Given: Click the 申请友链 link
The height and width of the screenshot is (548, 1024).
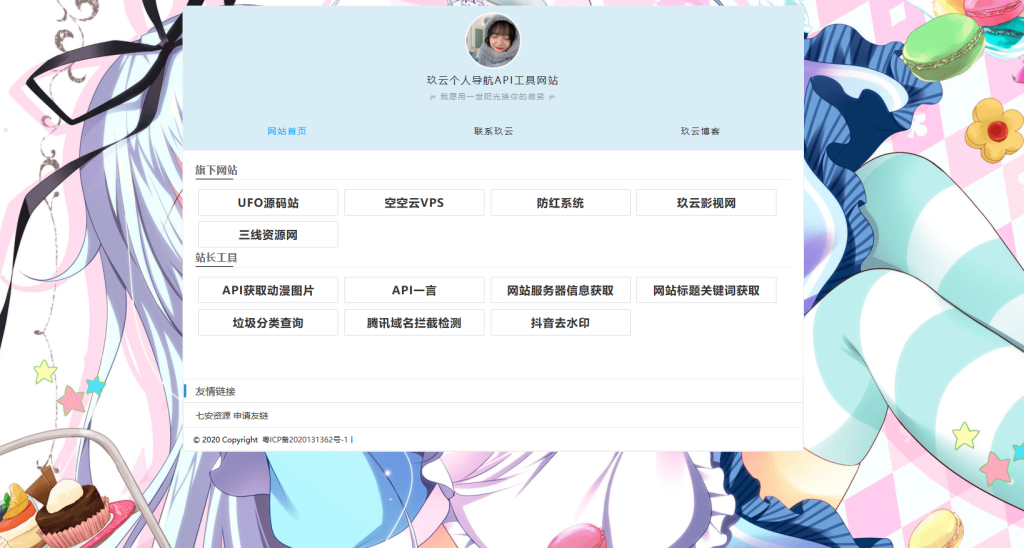Looking at the screenshot, I should 251,415.
